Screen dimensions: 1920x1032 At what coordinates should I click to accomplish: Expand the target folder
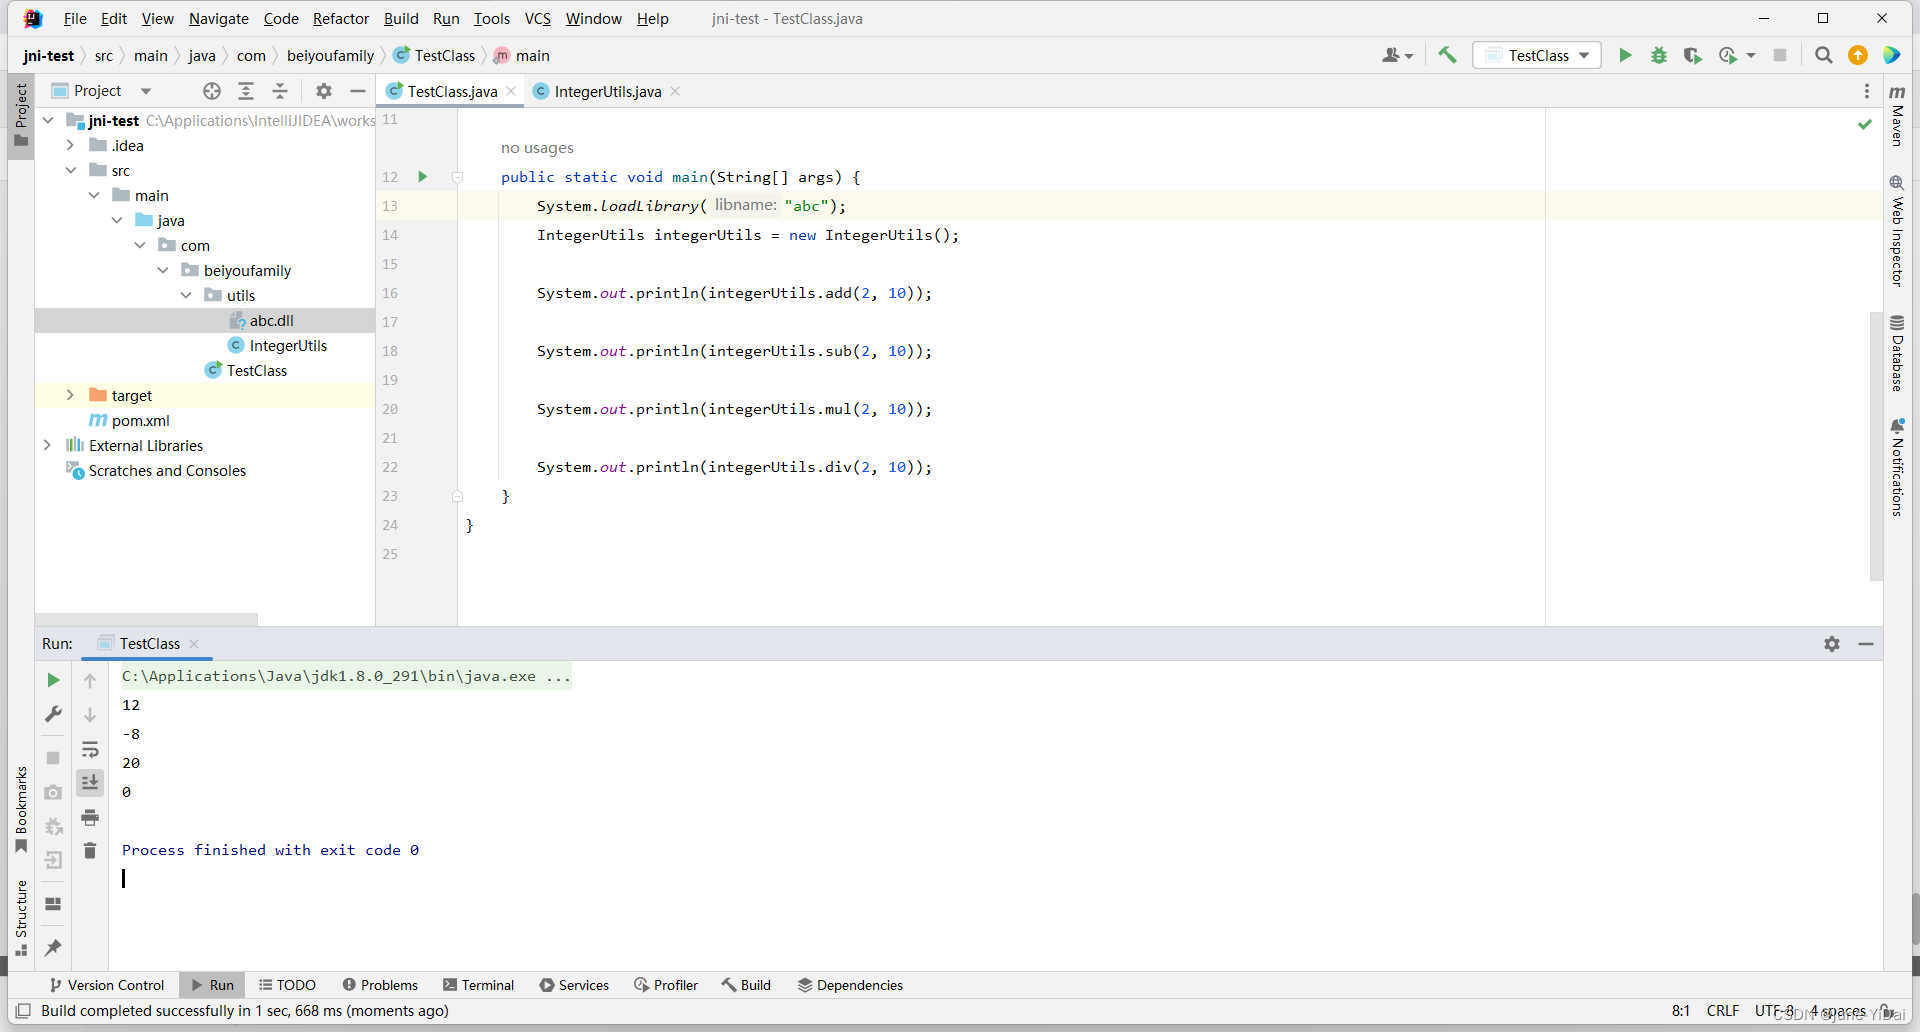coord(70,395)
